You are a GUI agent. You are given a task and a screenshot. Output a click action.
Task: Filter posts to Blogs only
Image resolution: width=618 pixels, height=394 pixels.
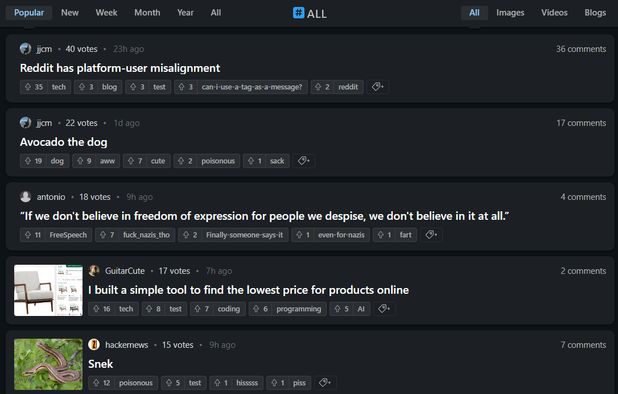595,13
